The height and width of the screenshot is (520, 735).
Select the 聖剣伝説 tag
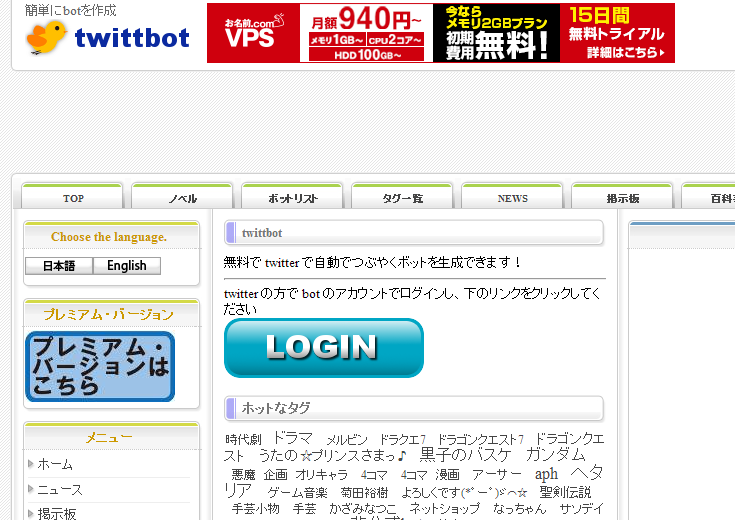(565, 492)
